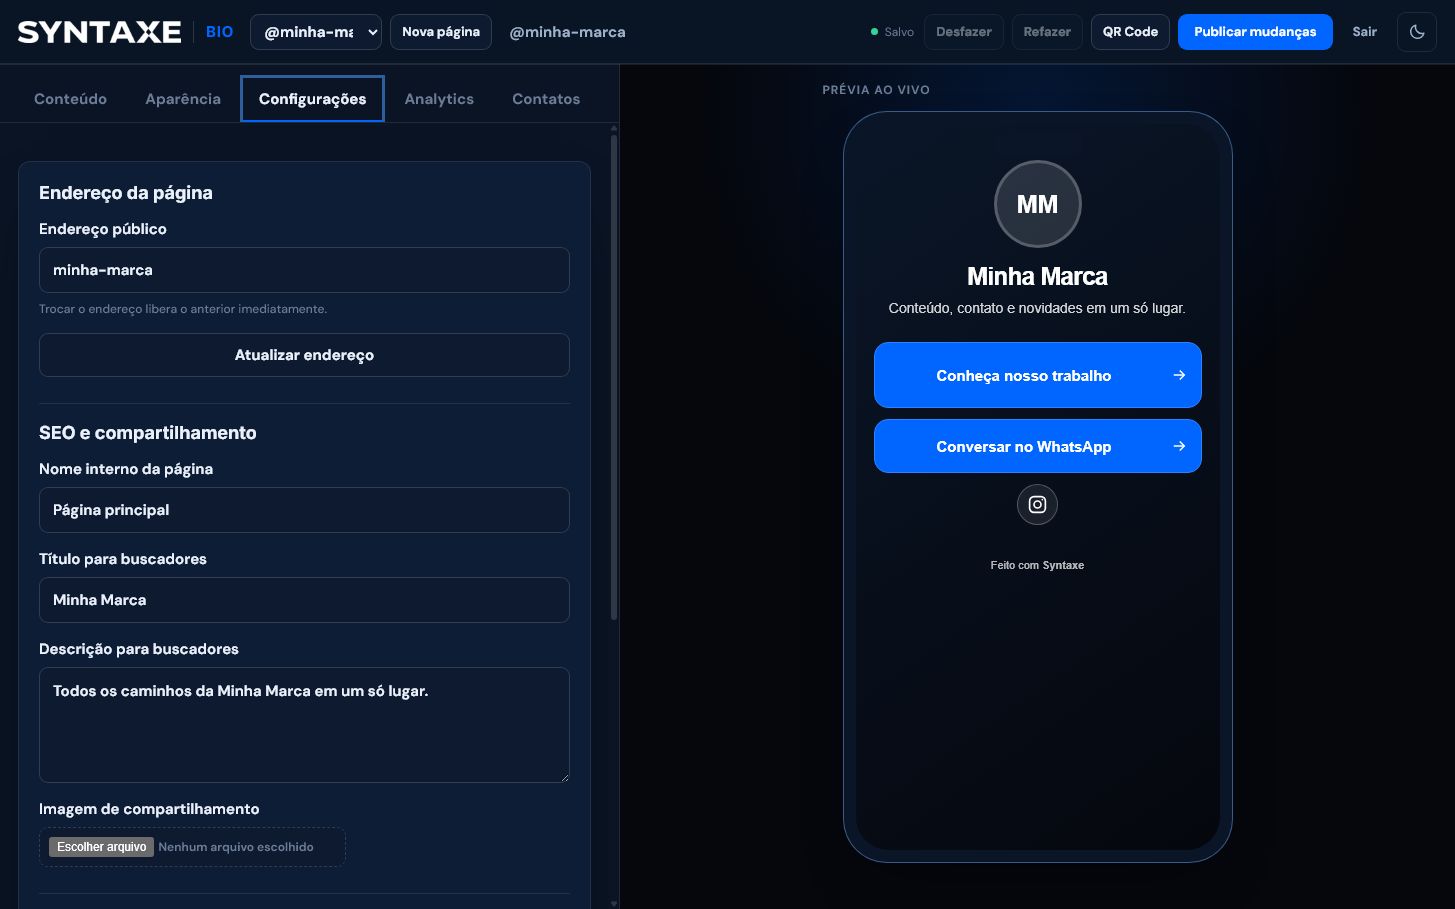Click the Minha Marca preview heading

coord(1037,276)
